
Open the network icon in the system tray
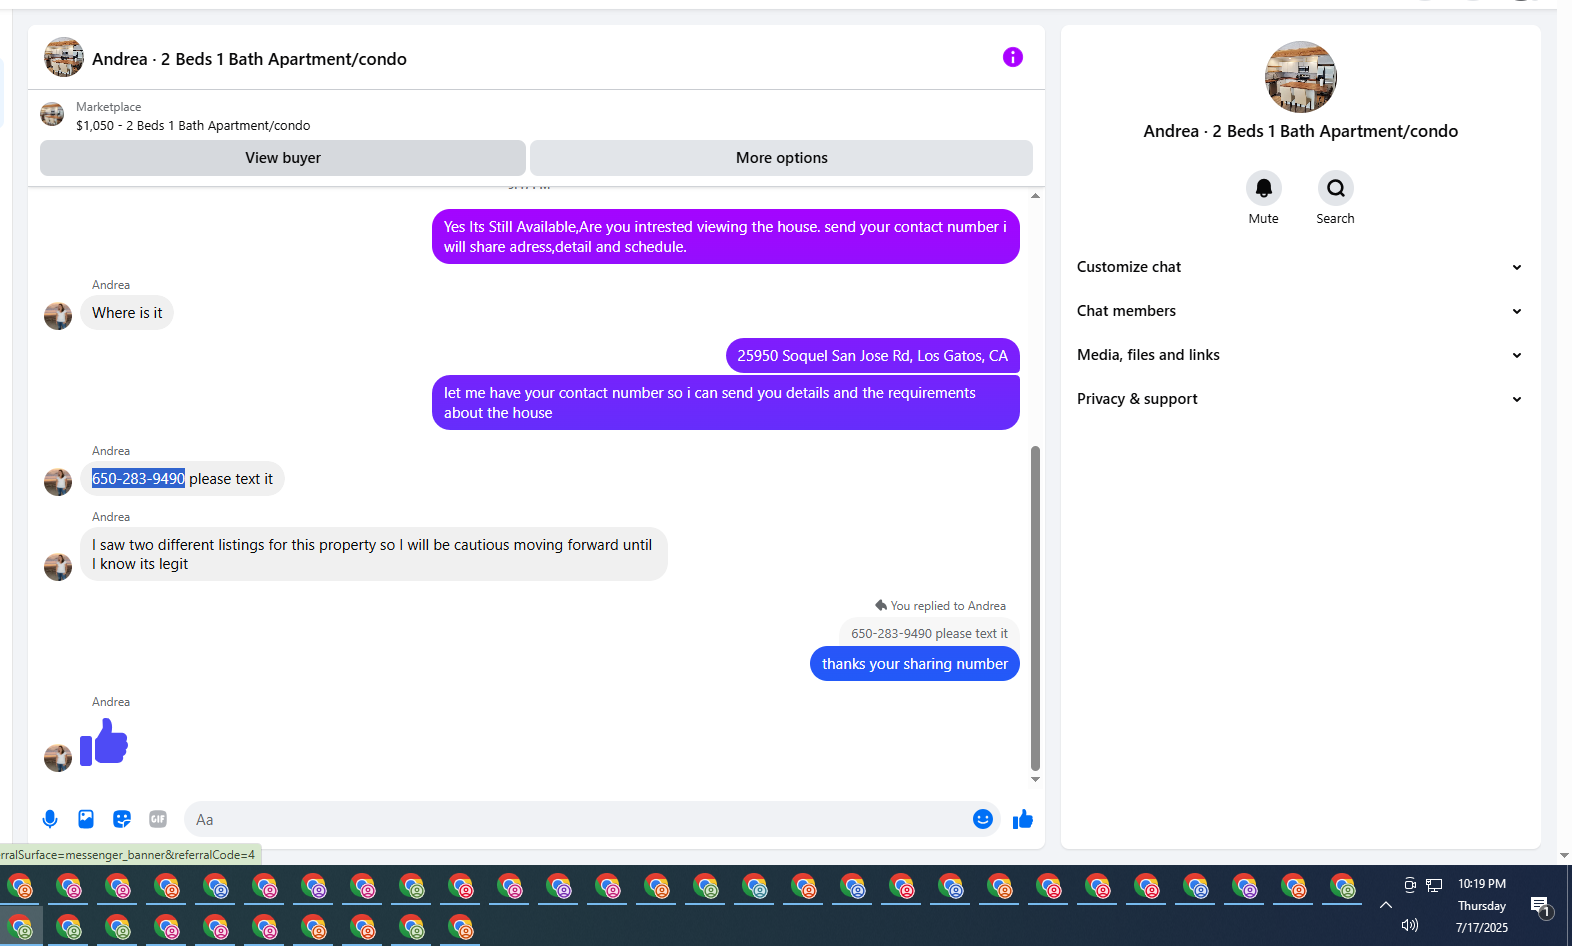pos(1434,885)
